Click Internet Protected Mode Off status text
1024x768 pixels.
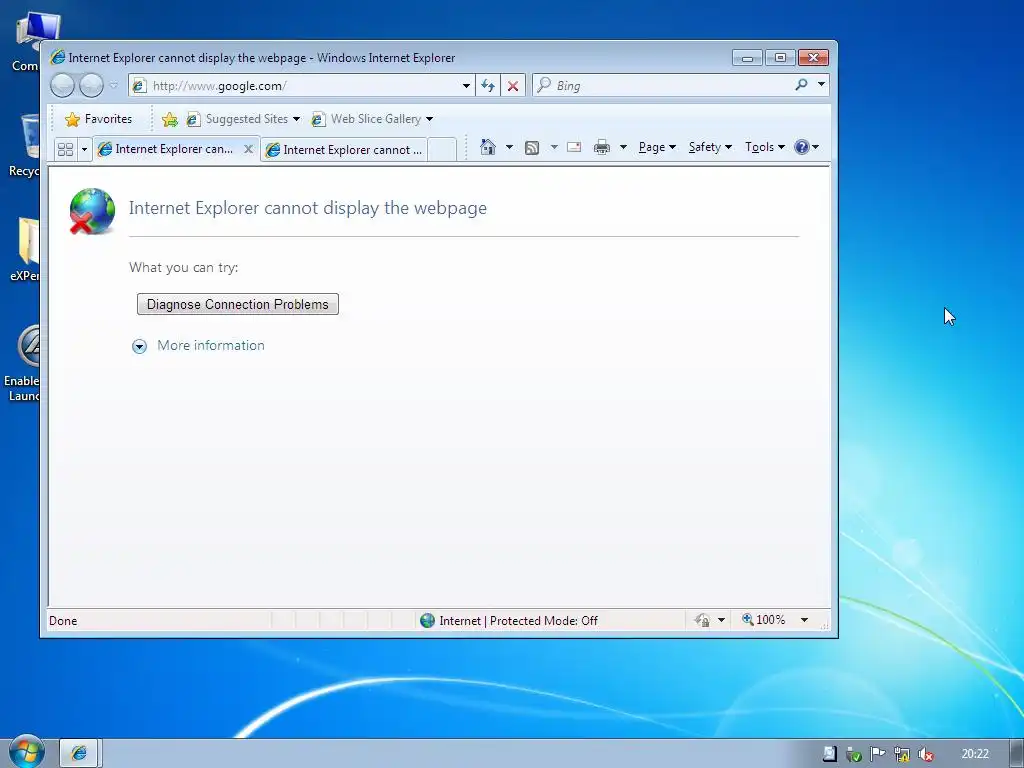[519, 620]
